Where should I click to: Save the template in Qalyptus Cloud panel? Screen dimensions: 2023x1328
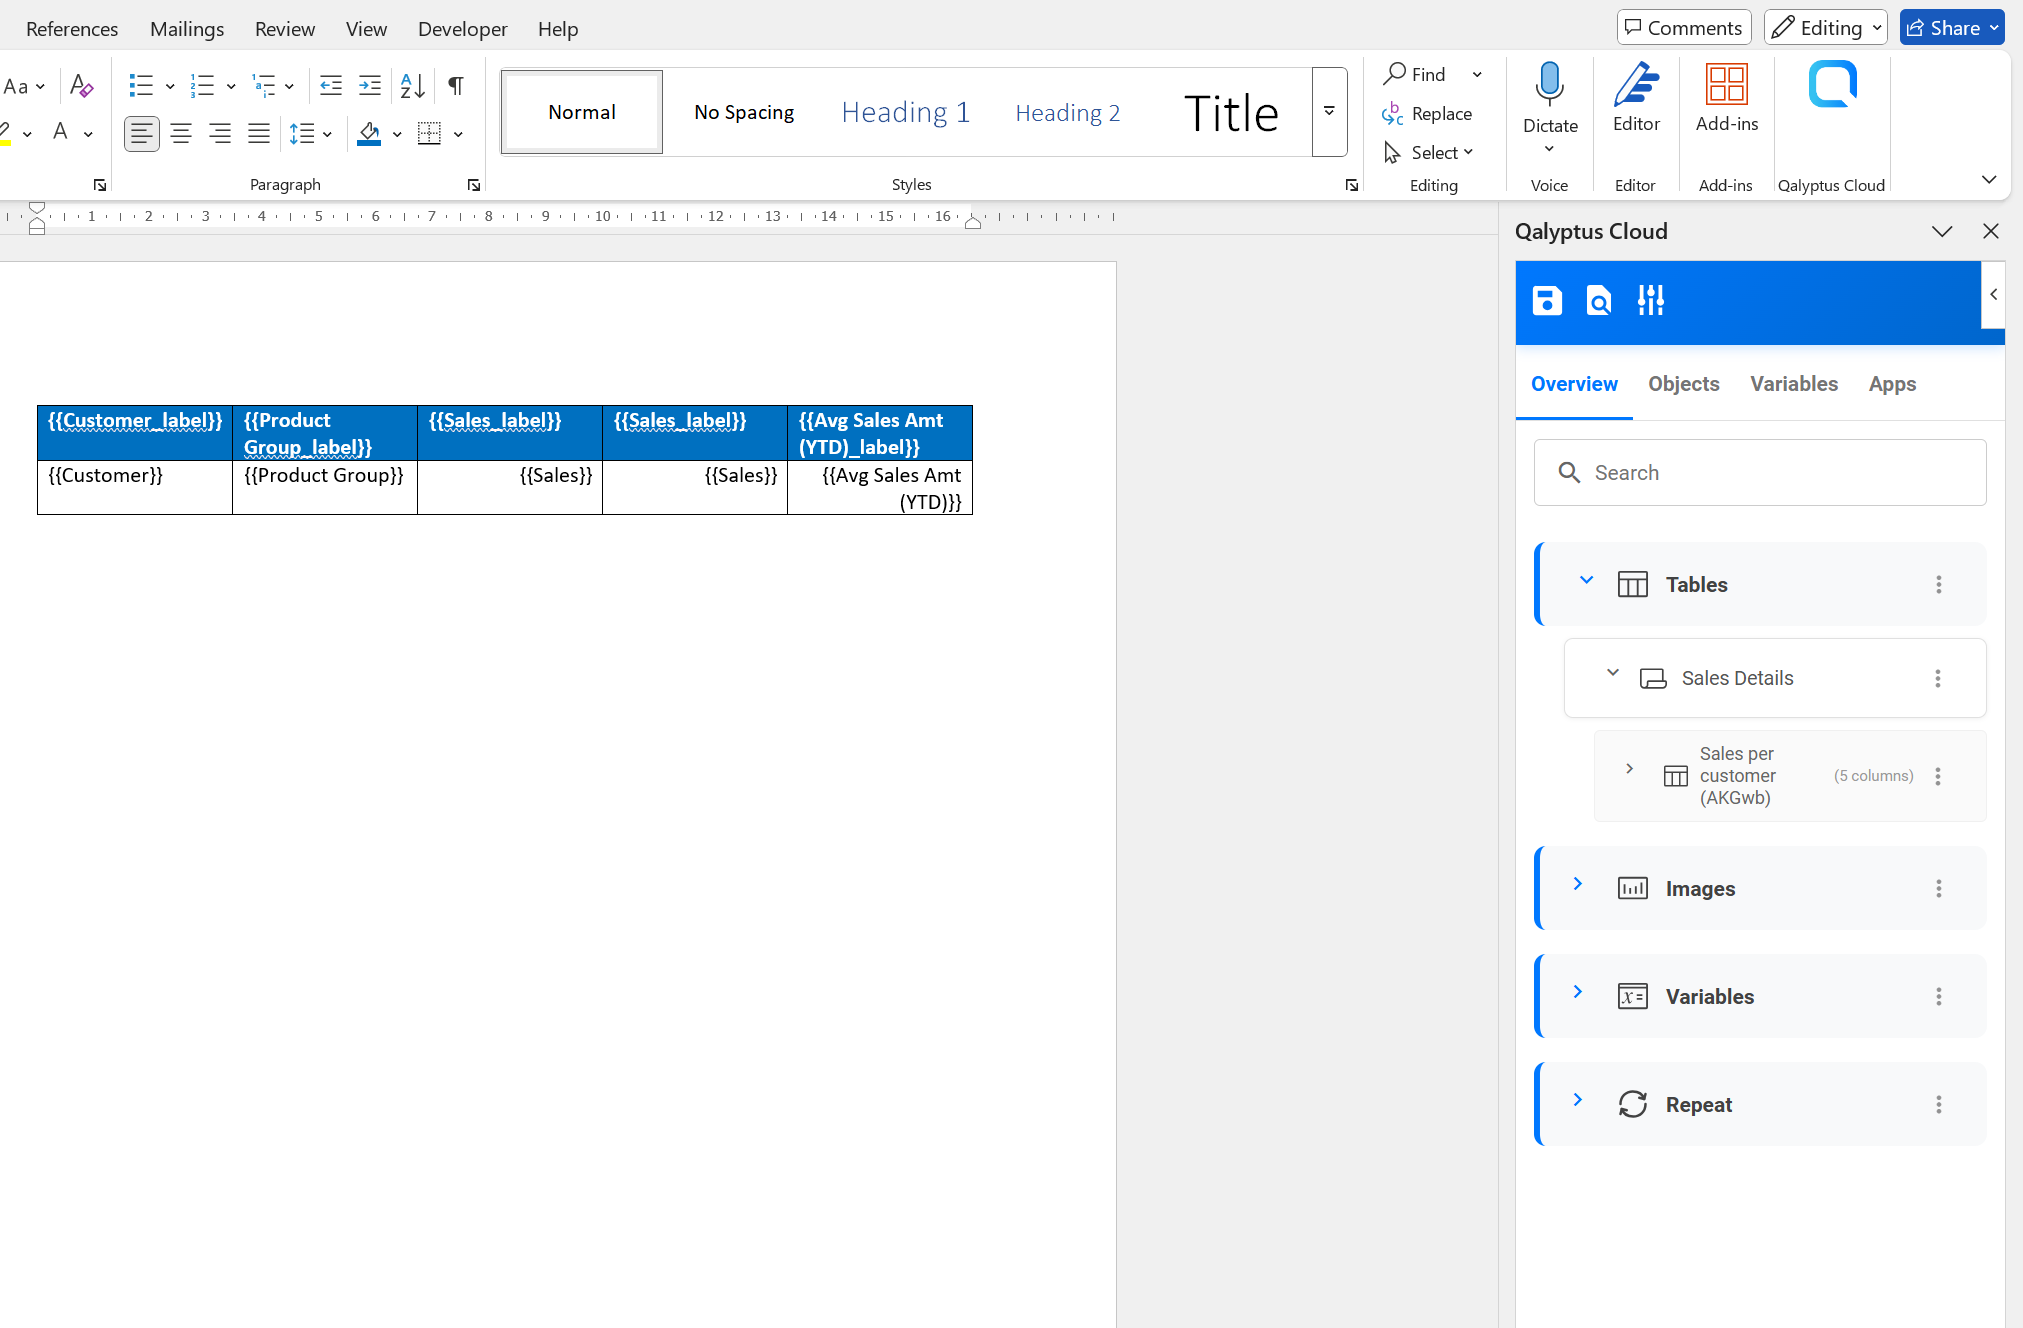click(1548, 299)
